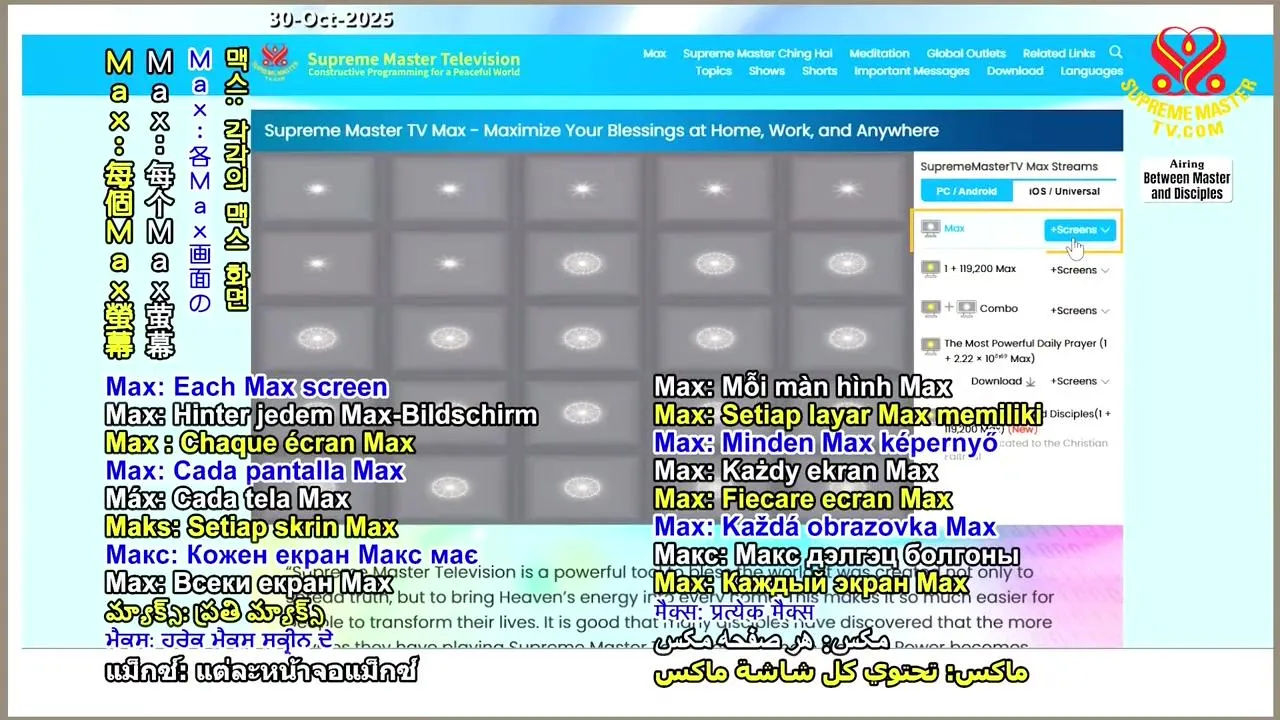Select the Combo stream link
Viewport: 1280px width, 720px height.
click(x=999, y=309)
